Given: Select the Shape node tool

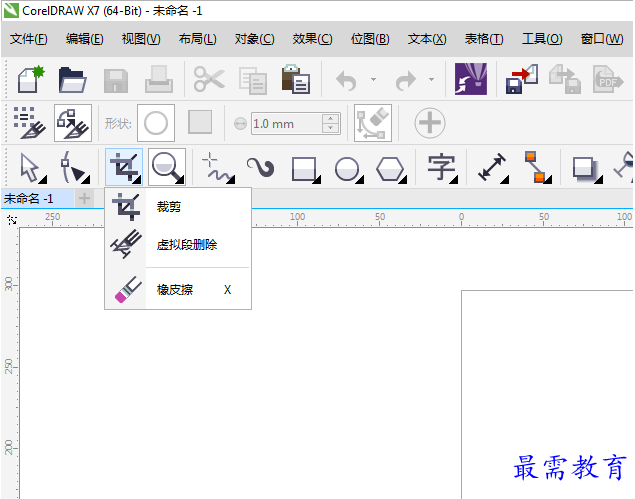Looking at the screenshot, I should (75, 167).
